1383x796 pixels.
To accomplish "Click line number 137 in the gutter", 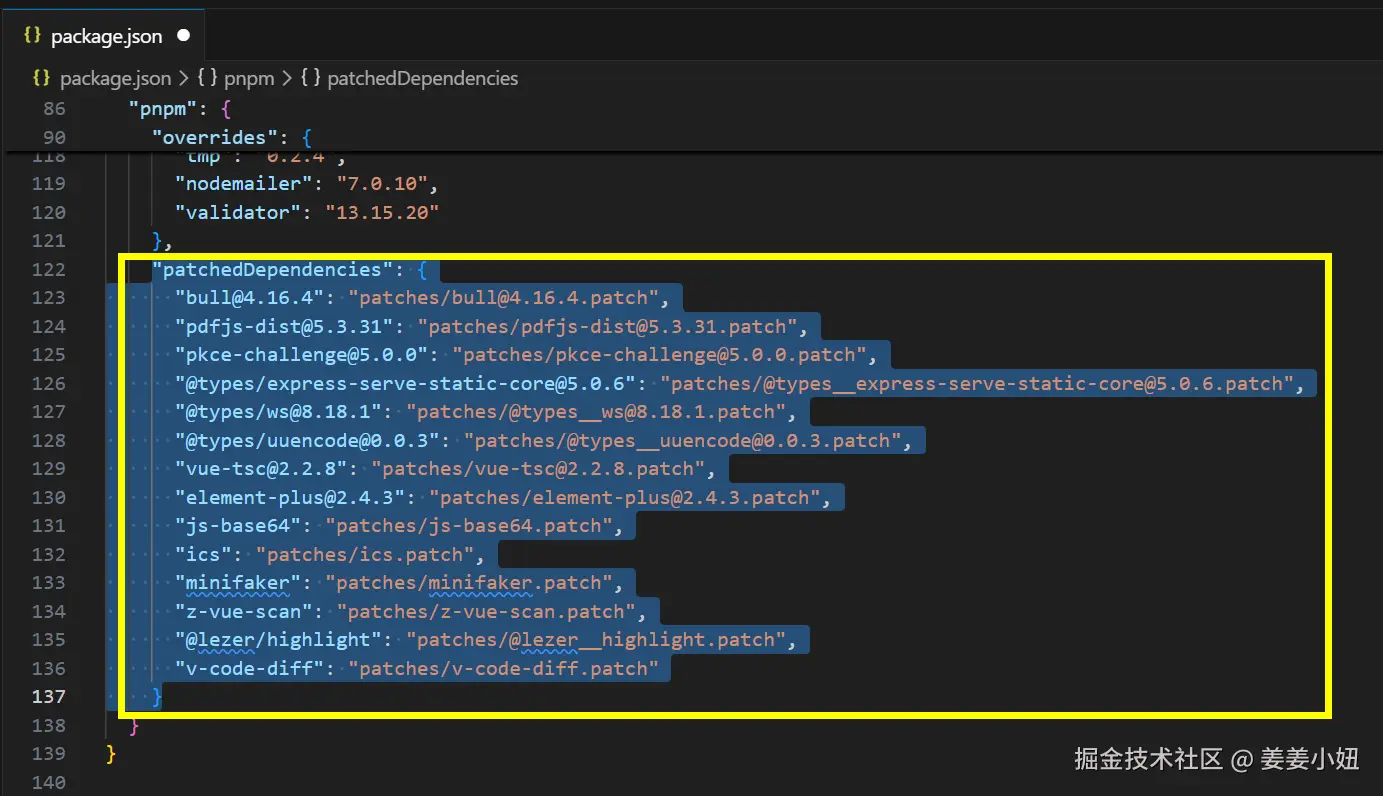I will 48,696.
